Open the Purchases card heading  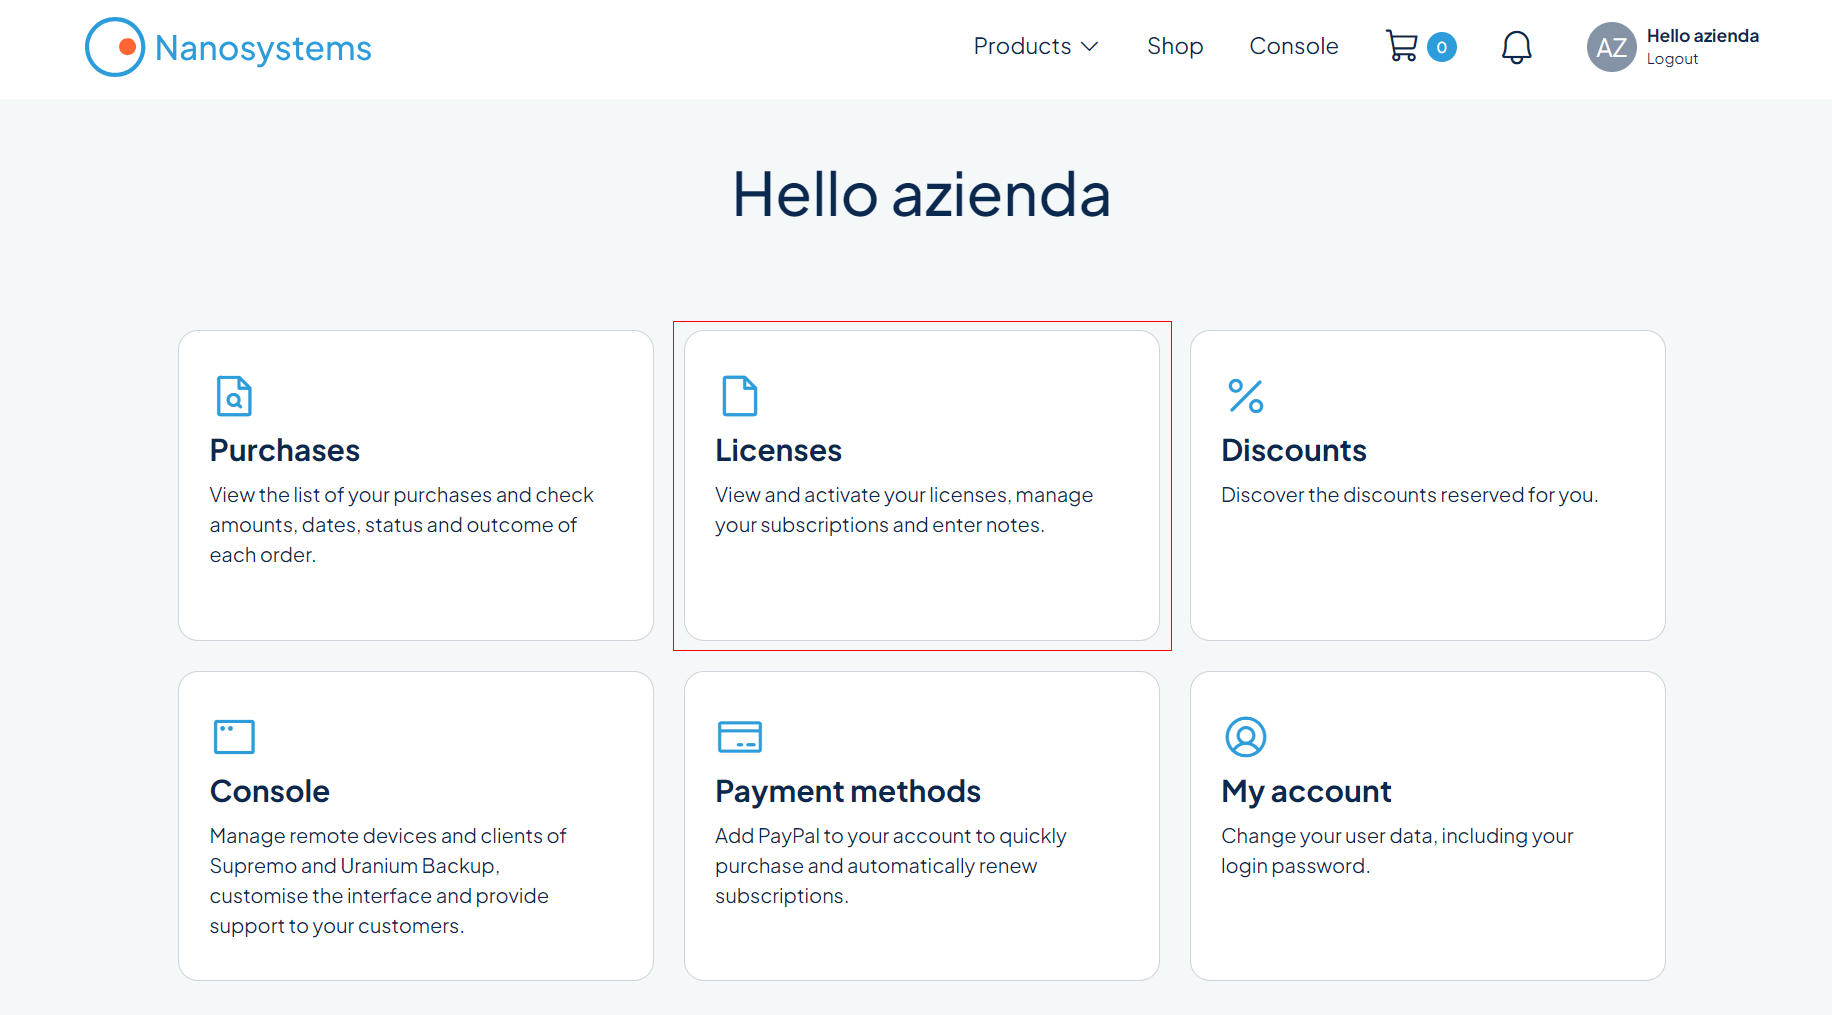(285, 450)
